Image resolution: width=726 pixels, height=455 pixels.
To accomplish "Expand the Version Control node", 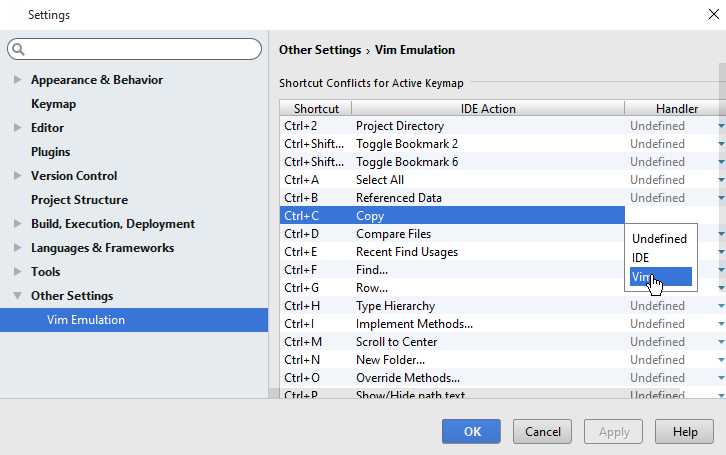I will click(x=17, y=176).
